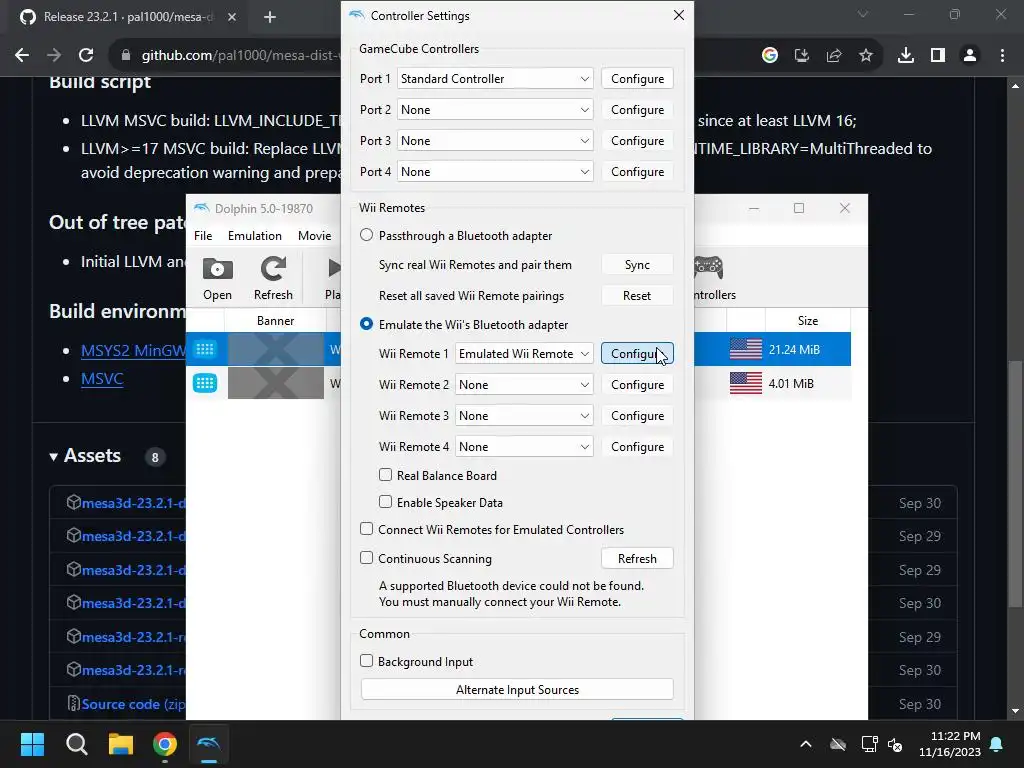Click share page icon in address bar
This screenshot has height=768, width=1024.
(x=833, y=56)
